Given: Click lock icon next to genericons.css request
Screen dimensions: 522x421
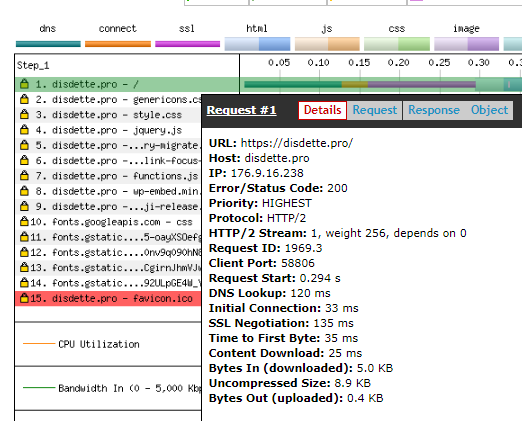Looking at the screenshot, I should pyautogui.click(x=24, y=99).
